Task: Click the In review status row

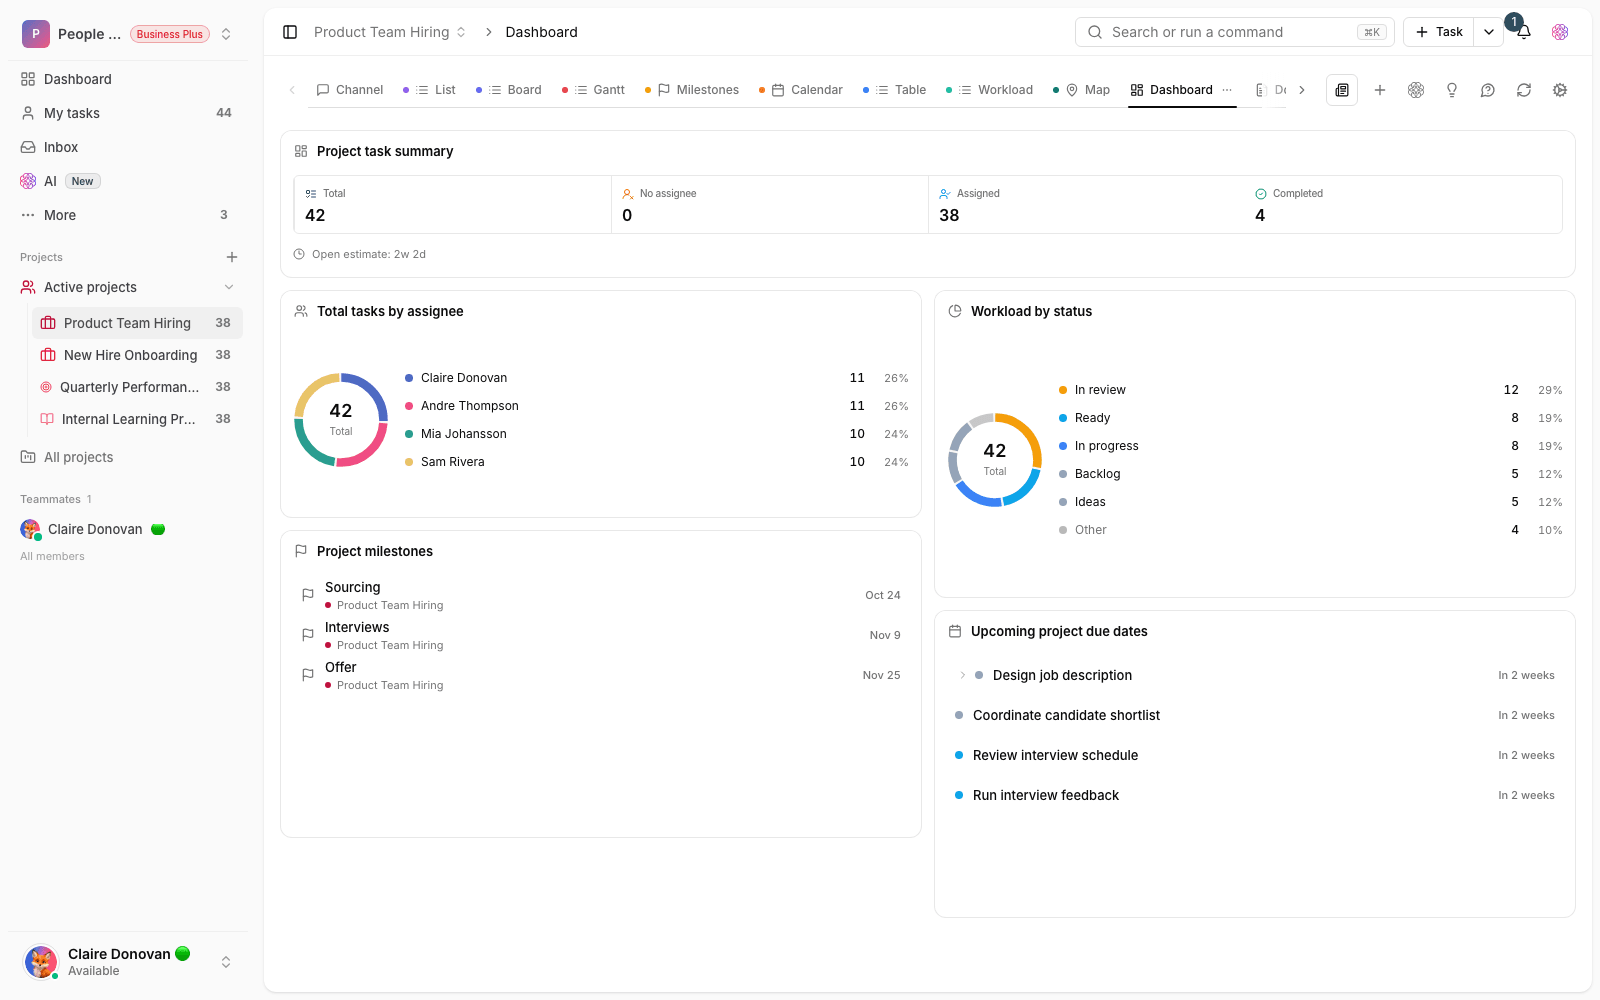Action: point(1310,390)
